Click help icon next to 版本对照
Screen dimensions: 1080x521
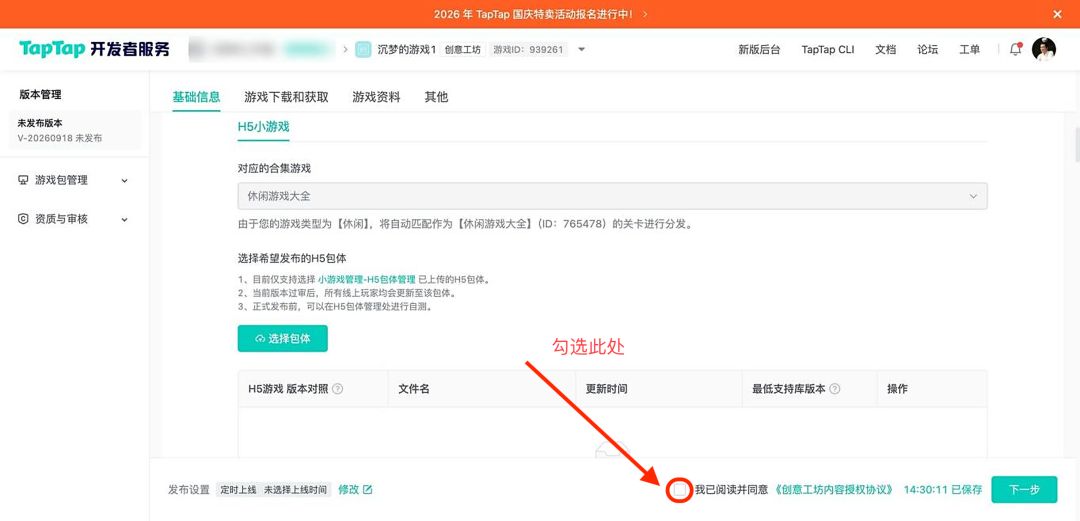click(x=338, y=389)
